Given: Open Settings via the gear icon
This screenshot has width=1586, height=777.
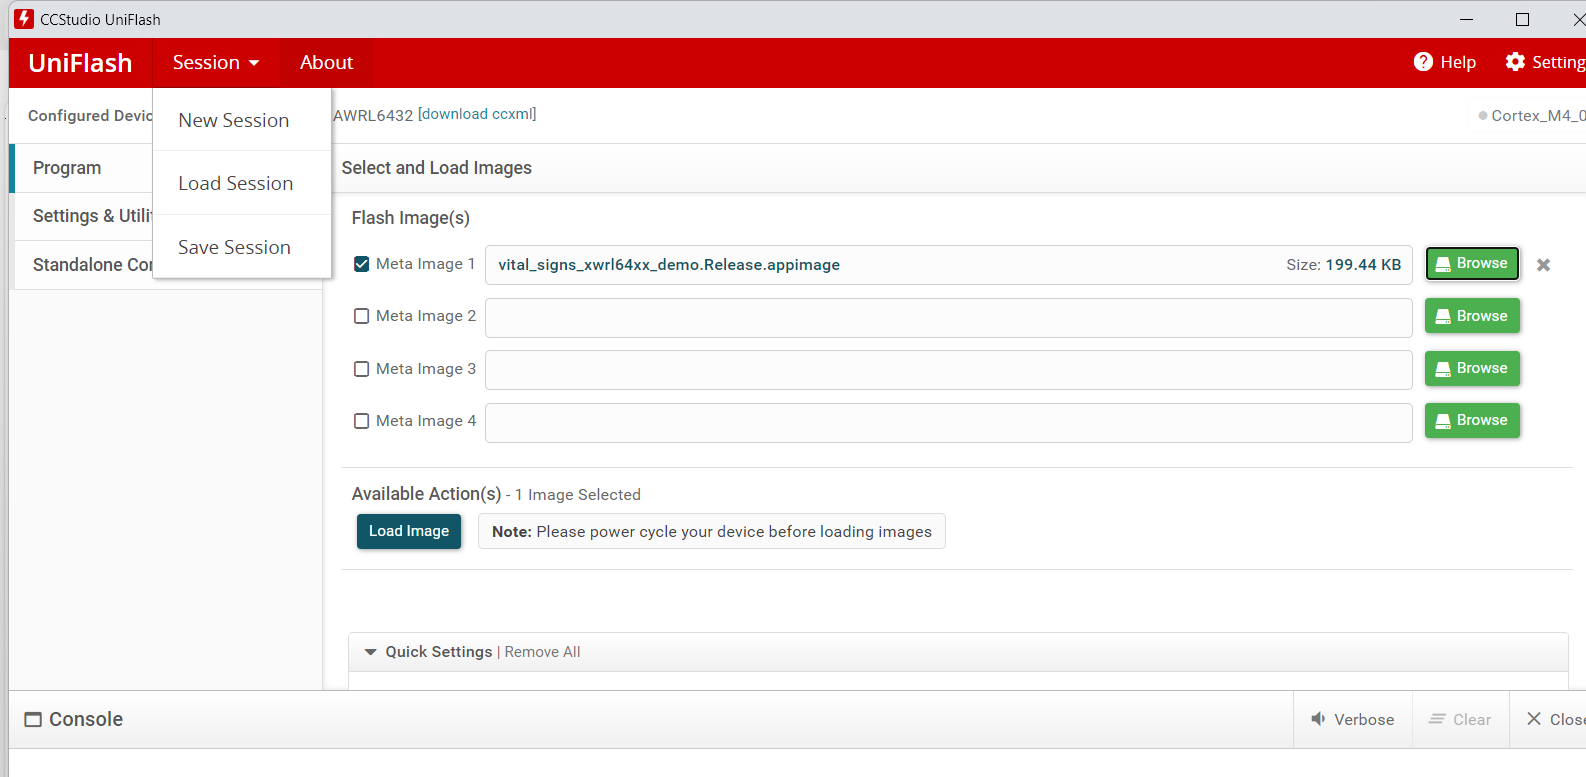Looking at the screenshot, I should coord(1515,62).
